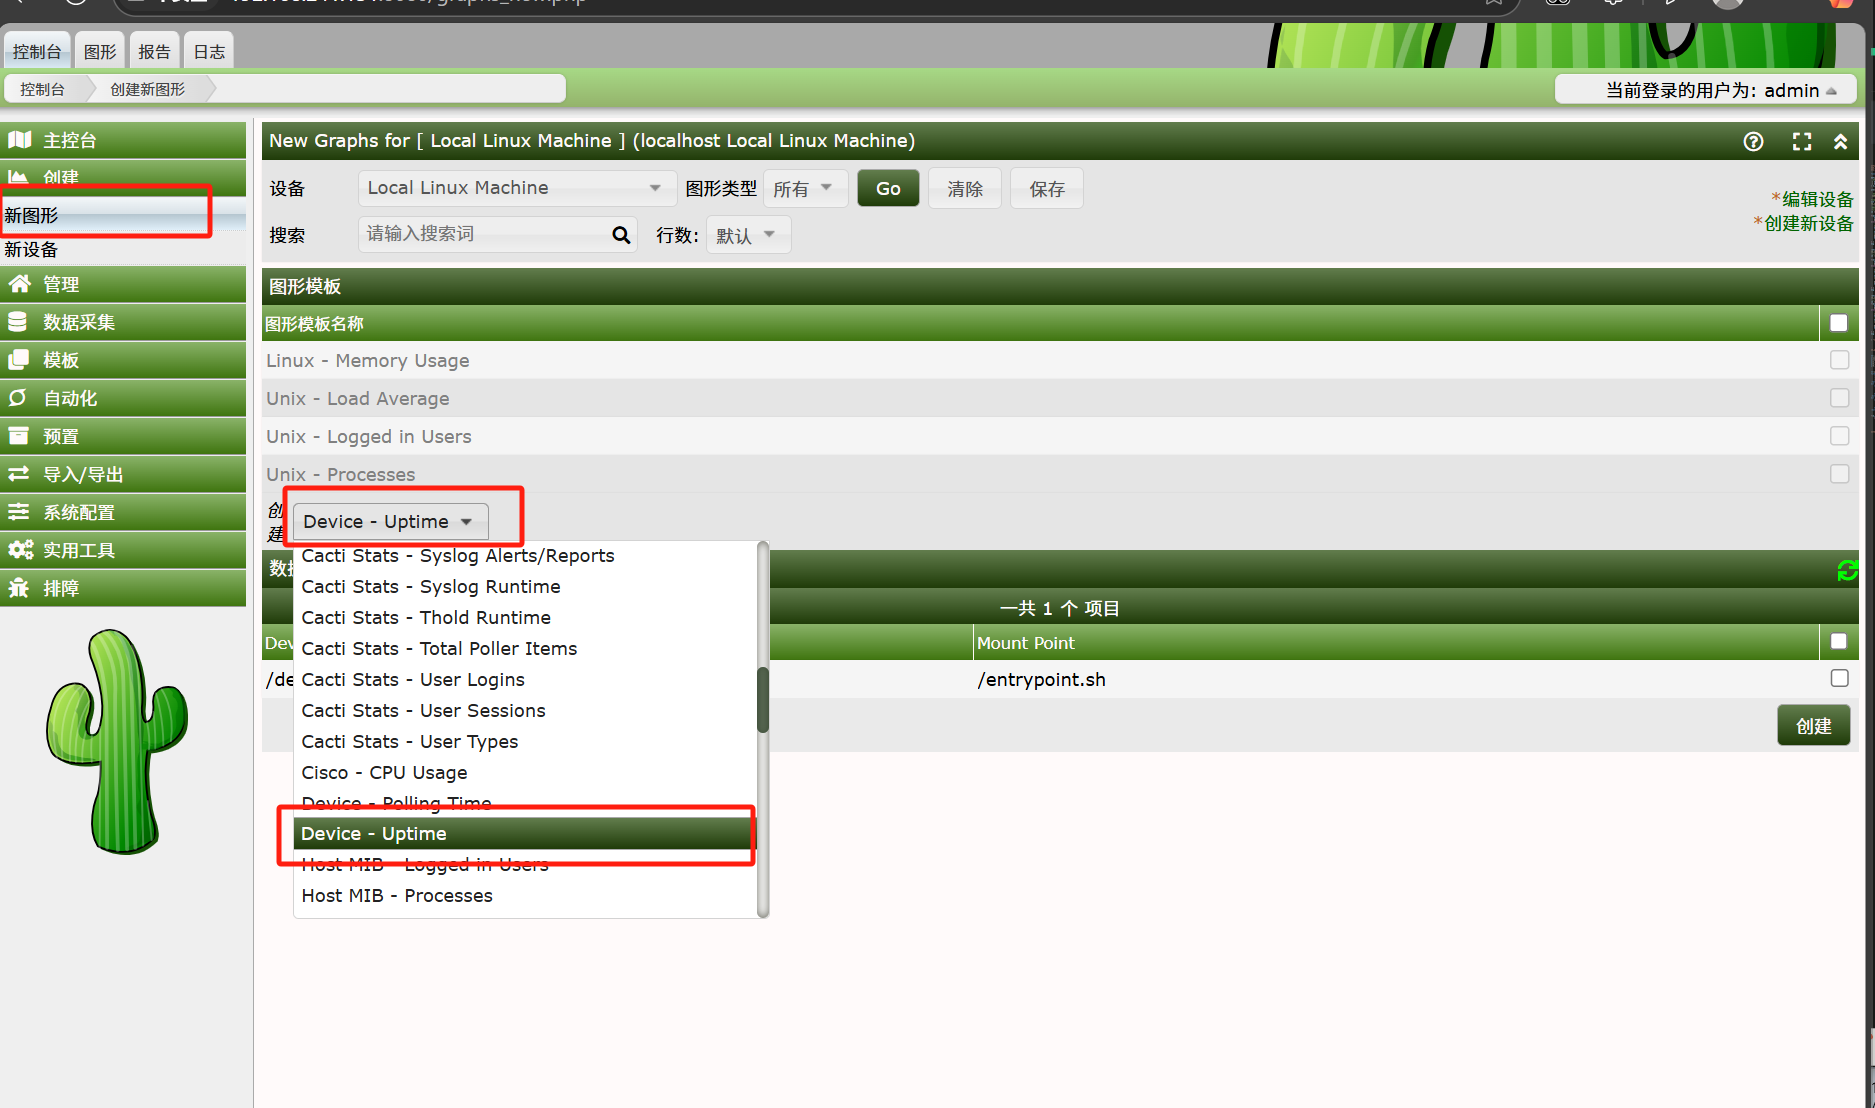Click the cactus logo image in sidebar
This screenshot has width=1875, height=1108.
coord(117,741)
